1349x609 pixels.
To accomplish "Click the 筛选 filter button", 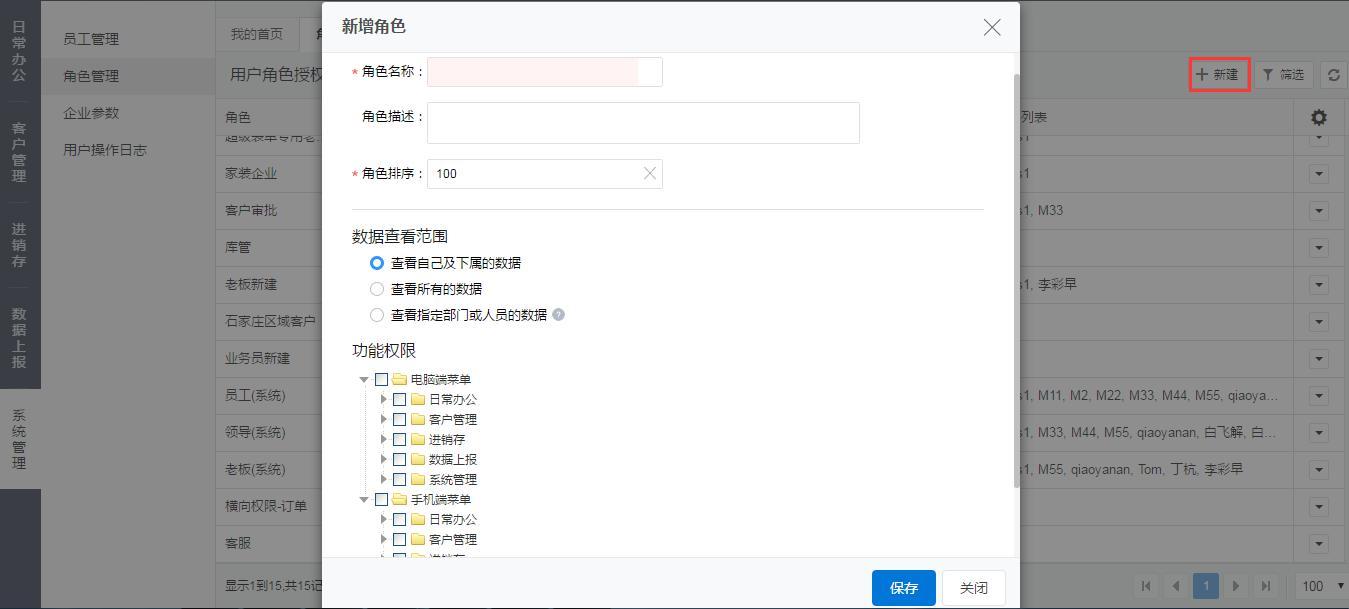I will [x=1282, y=74].
